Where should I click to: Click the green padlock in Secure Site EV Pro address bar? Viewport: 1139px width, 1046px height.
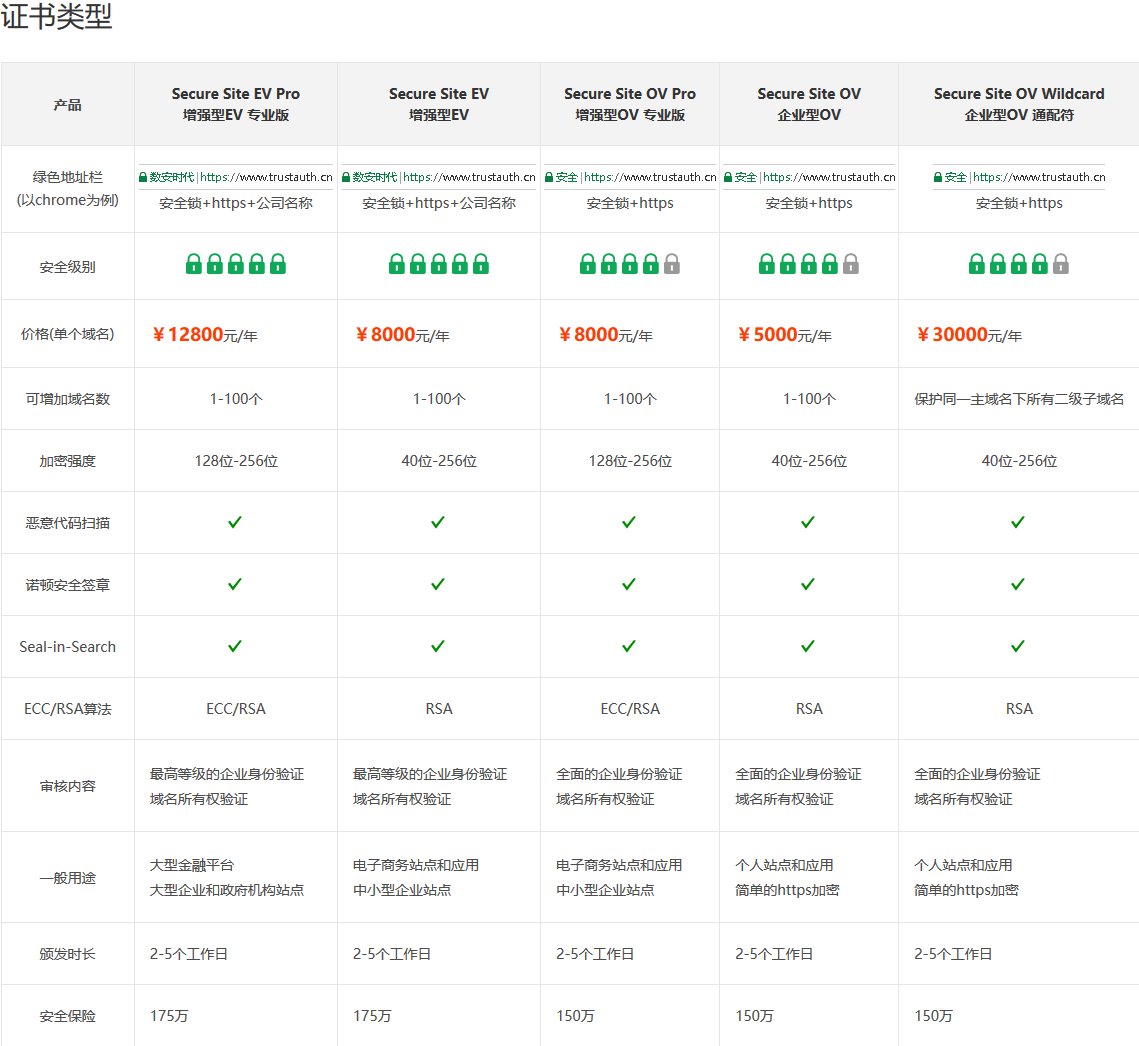(x=143, y=177)
